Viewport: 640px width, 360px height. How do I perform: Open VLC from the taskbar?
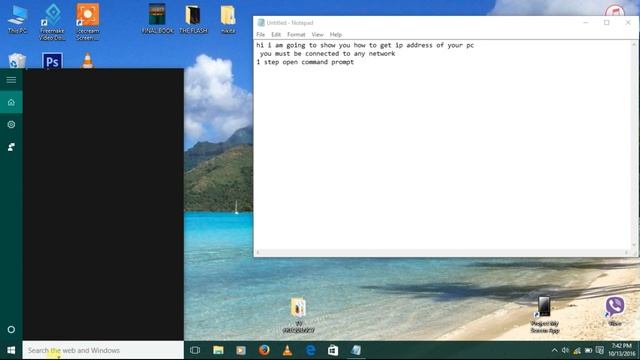pos(287,350)
